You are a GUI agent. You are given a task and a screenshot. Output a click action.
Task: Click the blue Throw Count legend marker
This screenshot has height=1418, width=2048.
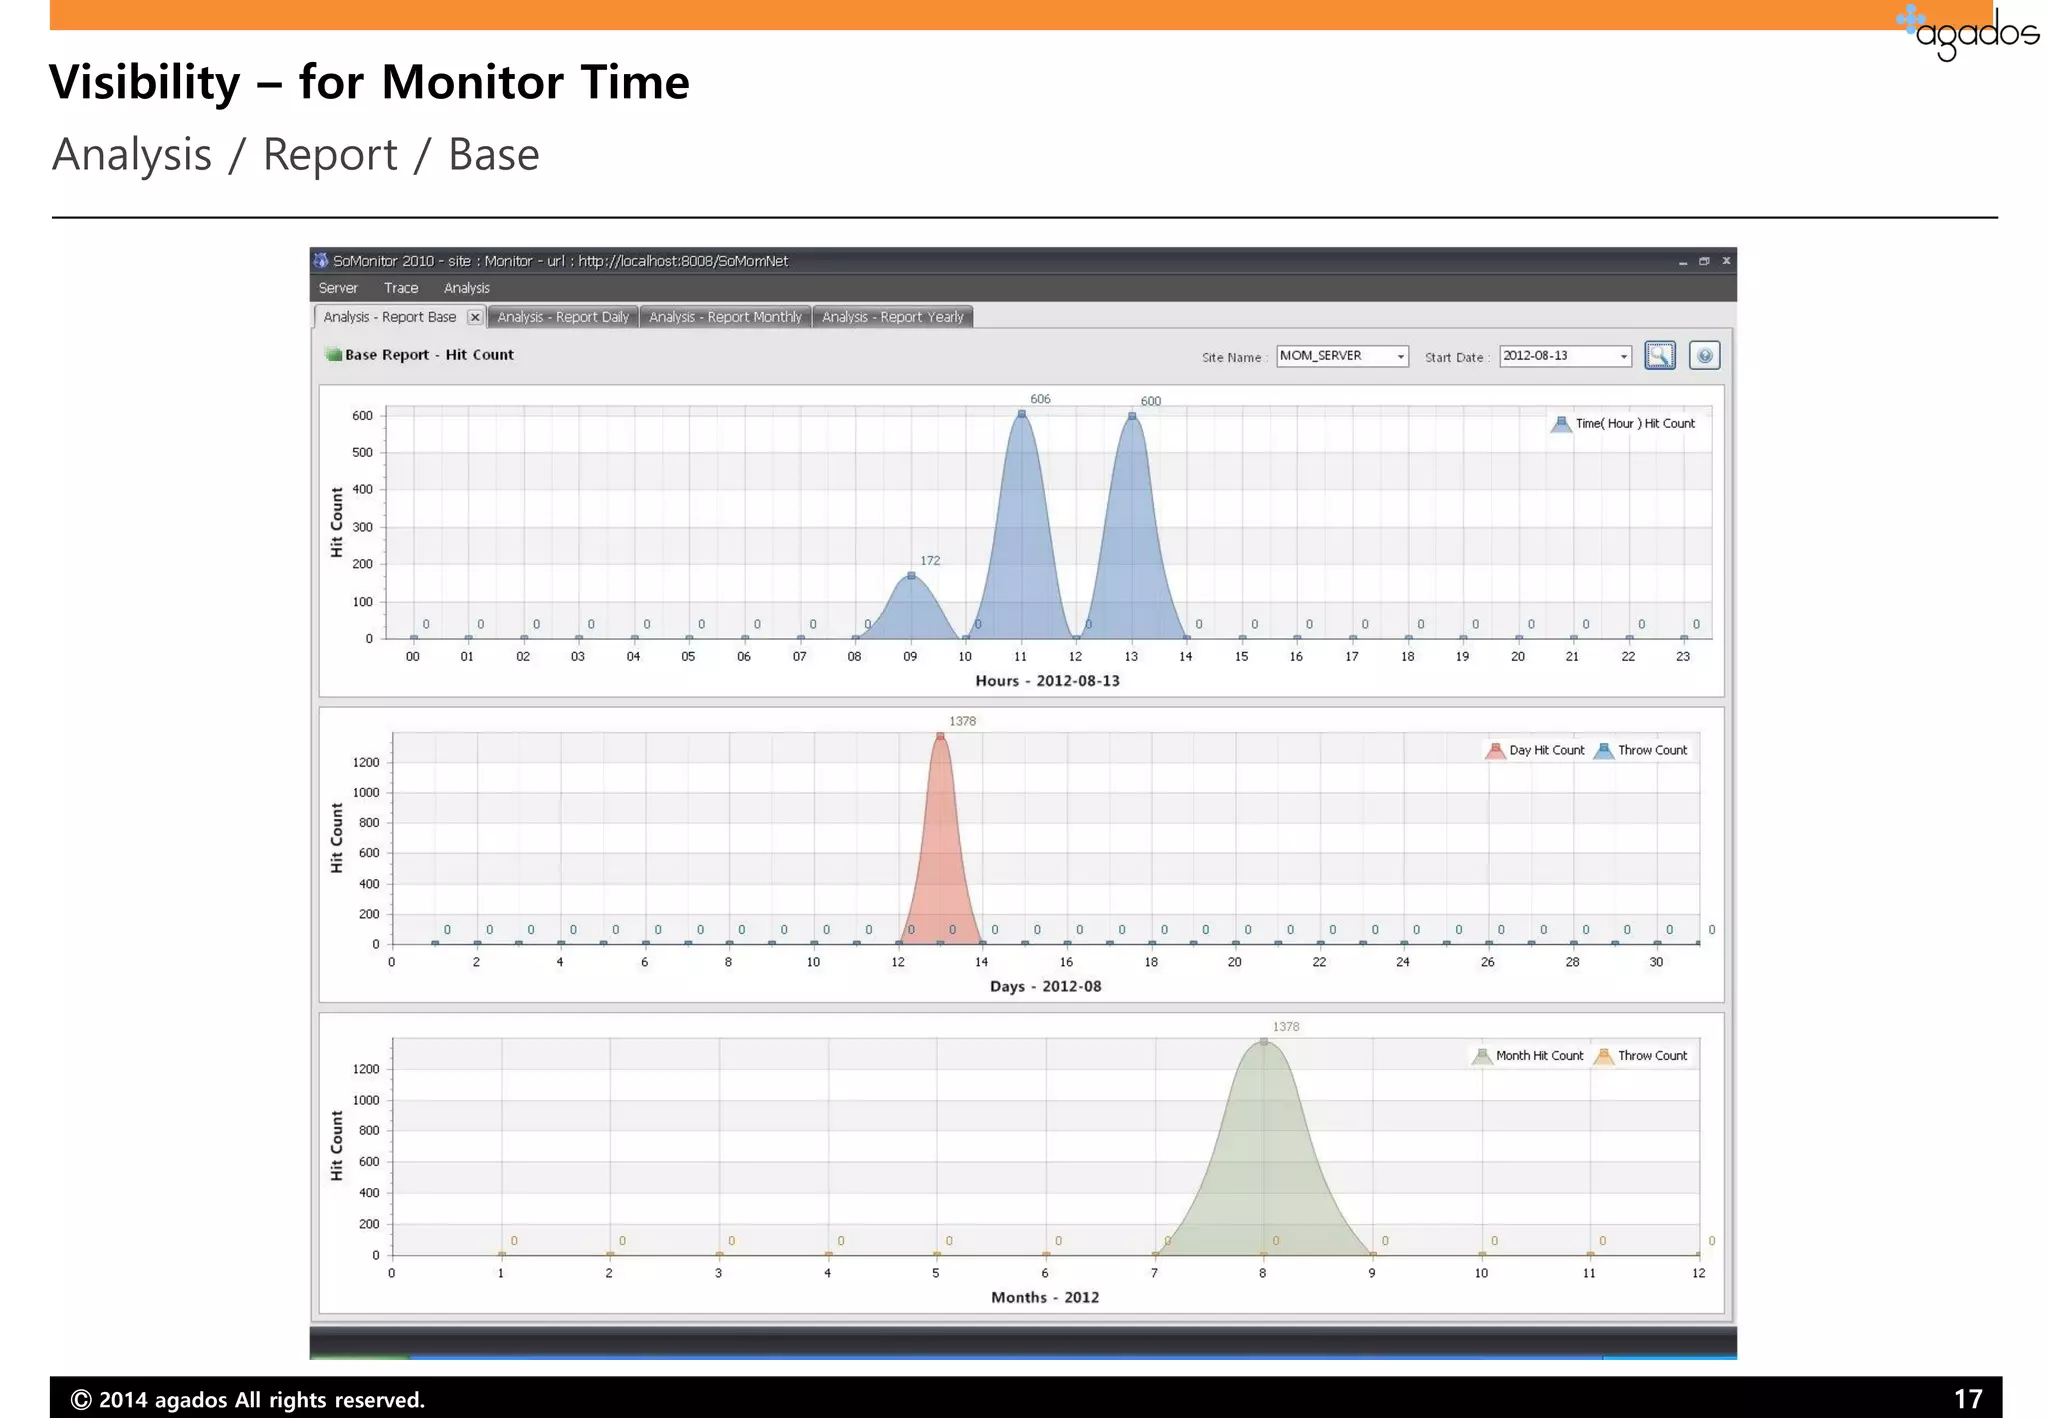tap(1604, 751)
